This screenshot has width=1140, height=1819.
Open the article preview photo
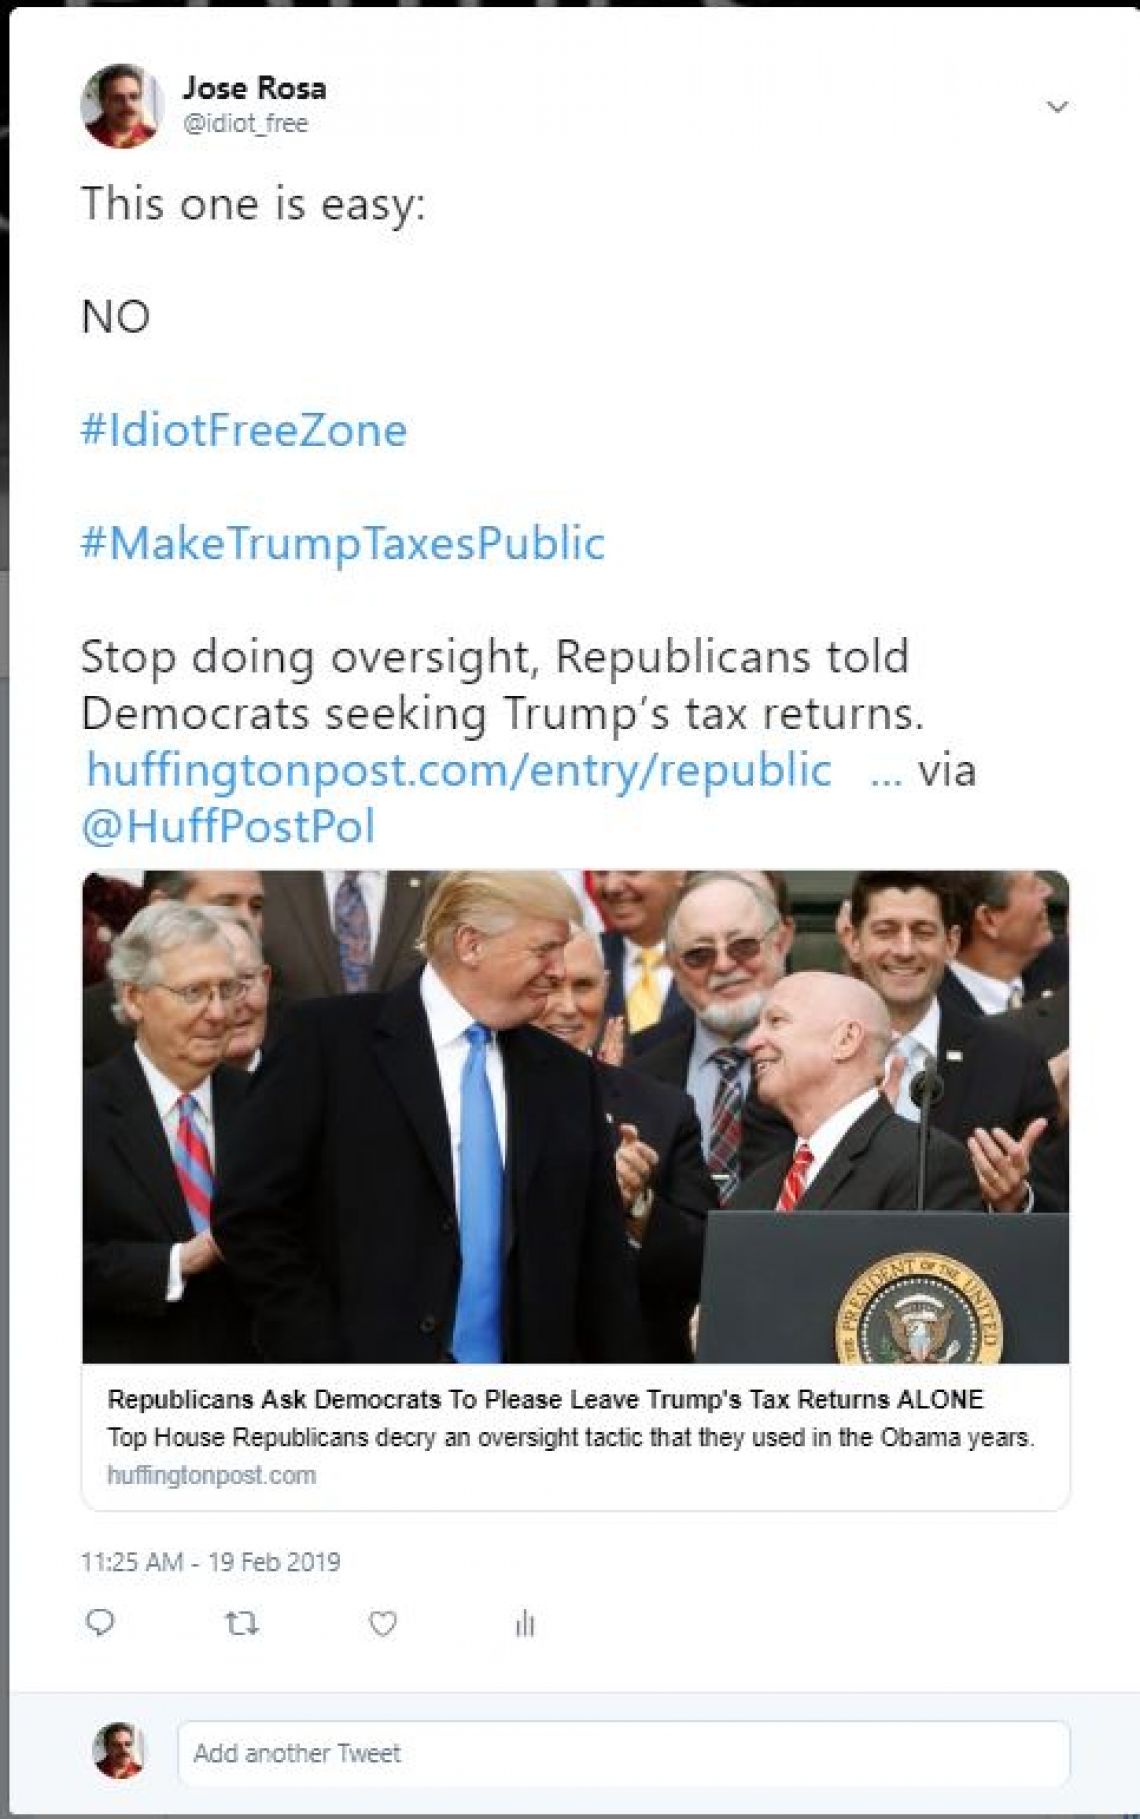[575, 1116]
